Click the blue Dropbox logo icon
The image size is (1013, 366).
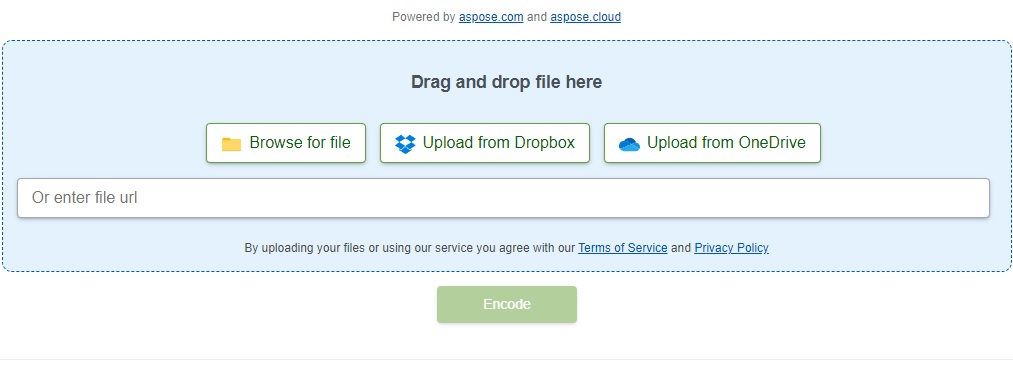pyautogui.click(x=405, y=143)
